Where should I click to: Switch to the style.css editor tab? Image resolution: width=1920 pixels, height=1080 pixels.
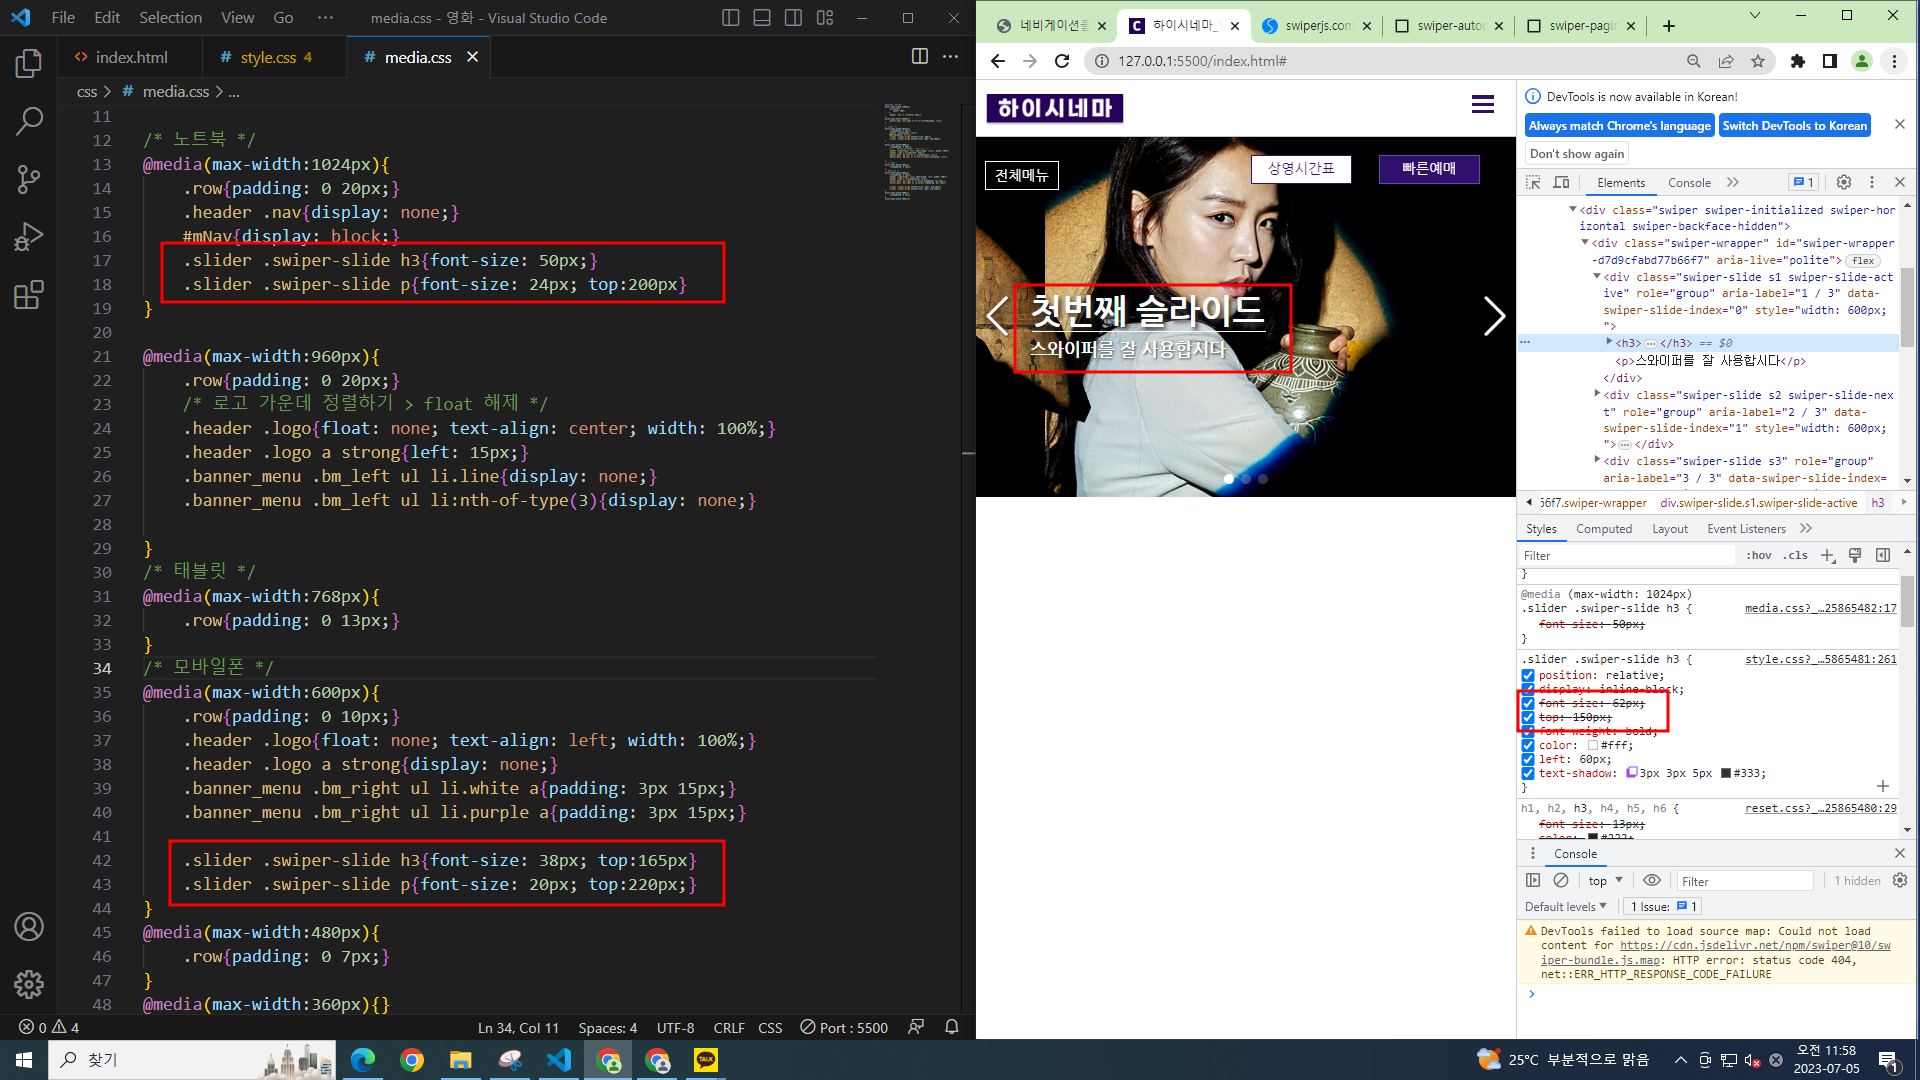point(267,57)
